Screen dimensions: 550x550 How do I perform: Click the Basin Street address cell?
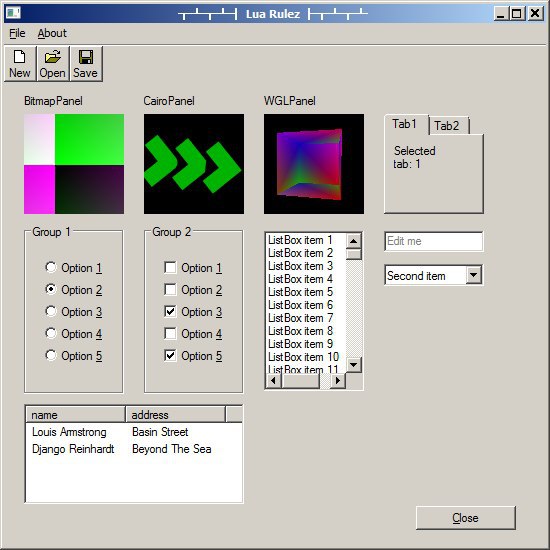(x=160, y=432)
